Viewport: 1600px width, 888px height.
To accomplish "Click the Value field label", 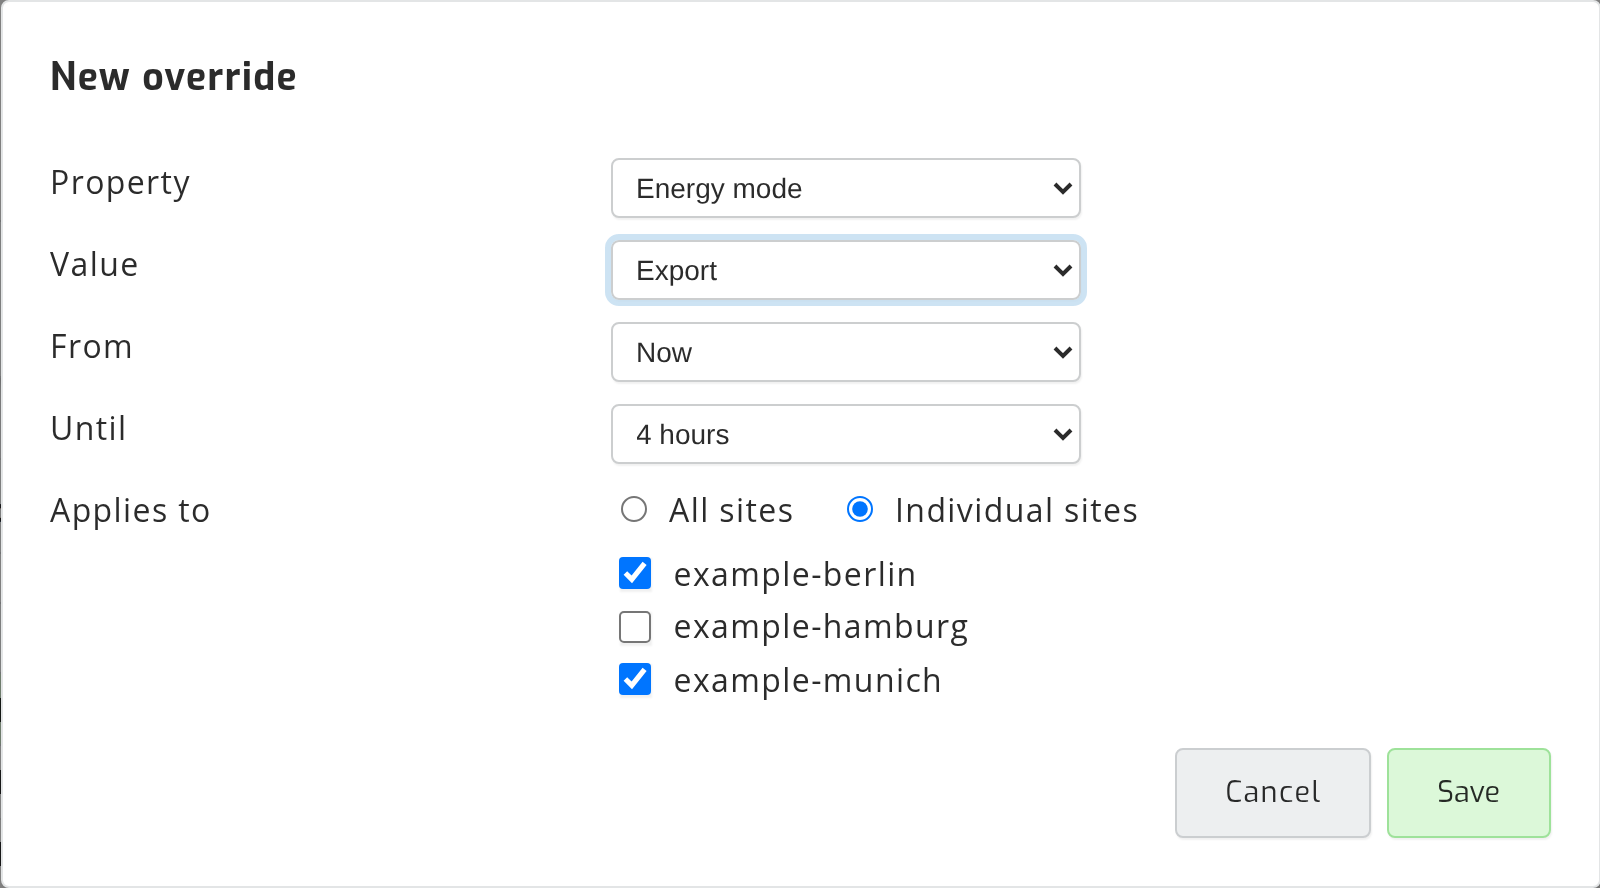I will [95, 265].
